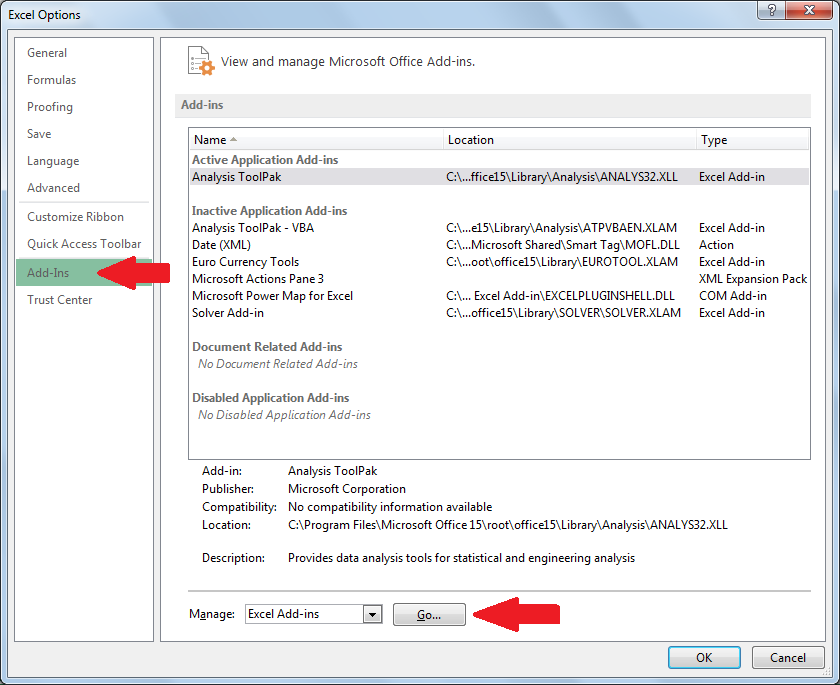
Task: Click the ANALYS32.XLL location cell
Action: (561, 177)
